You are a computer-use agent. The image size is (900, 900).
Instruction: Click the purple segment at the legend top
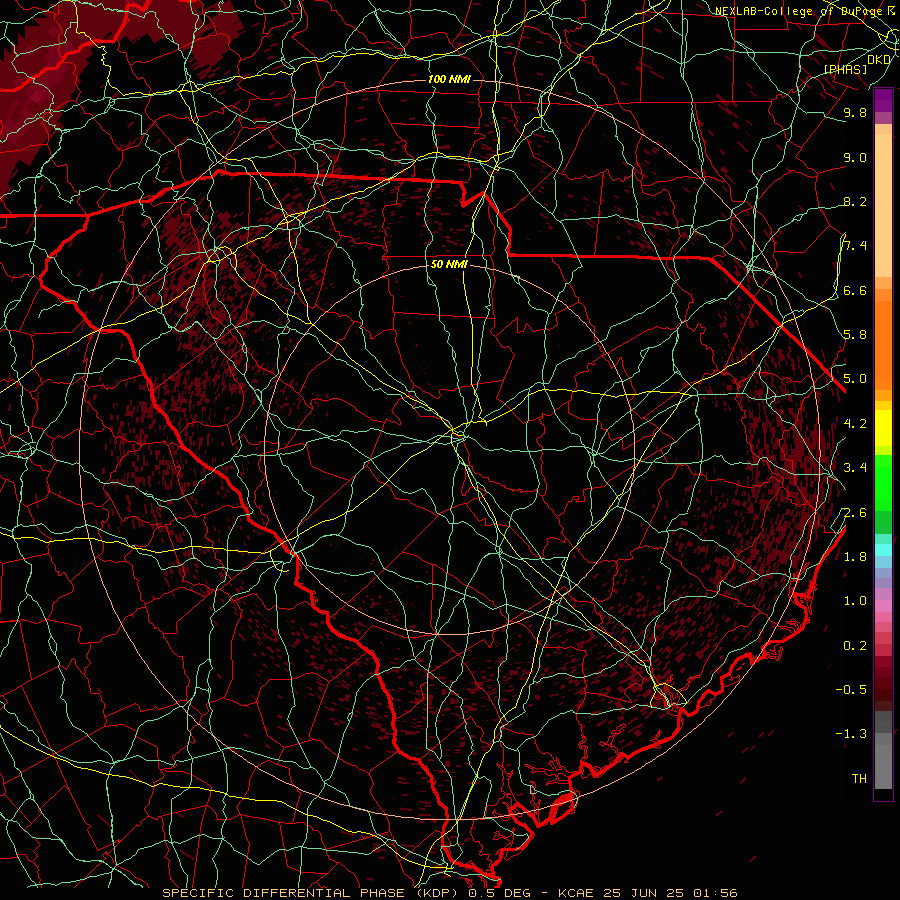click(x=883, y=100)
